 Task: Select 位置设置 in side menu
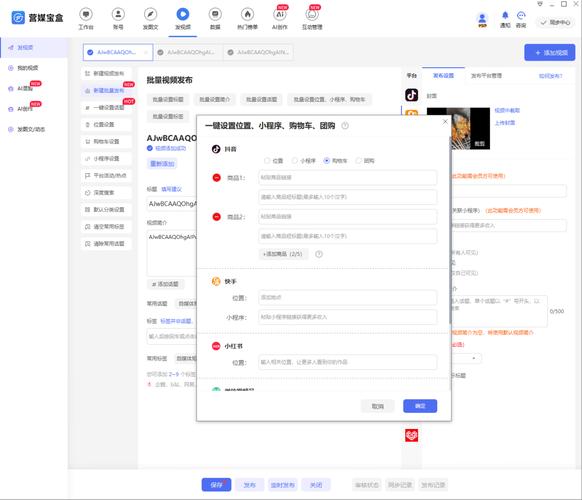coord(106,125)
